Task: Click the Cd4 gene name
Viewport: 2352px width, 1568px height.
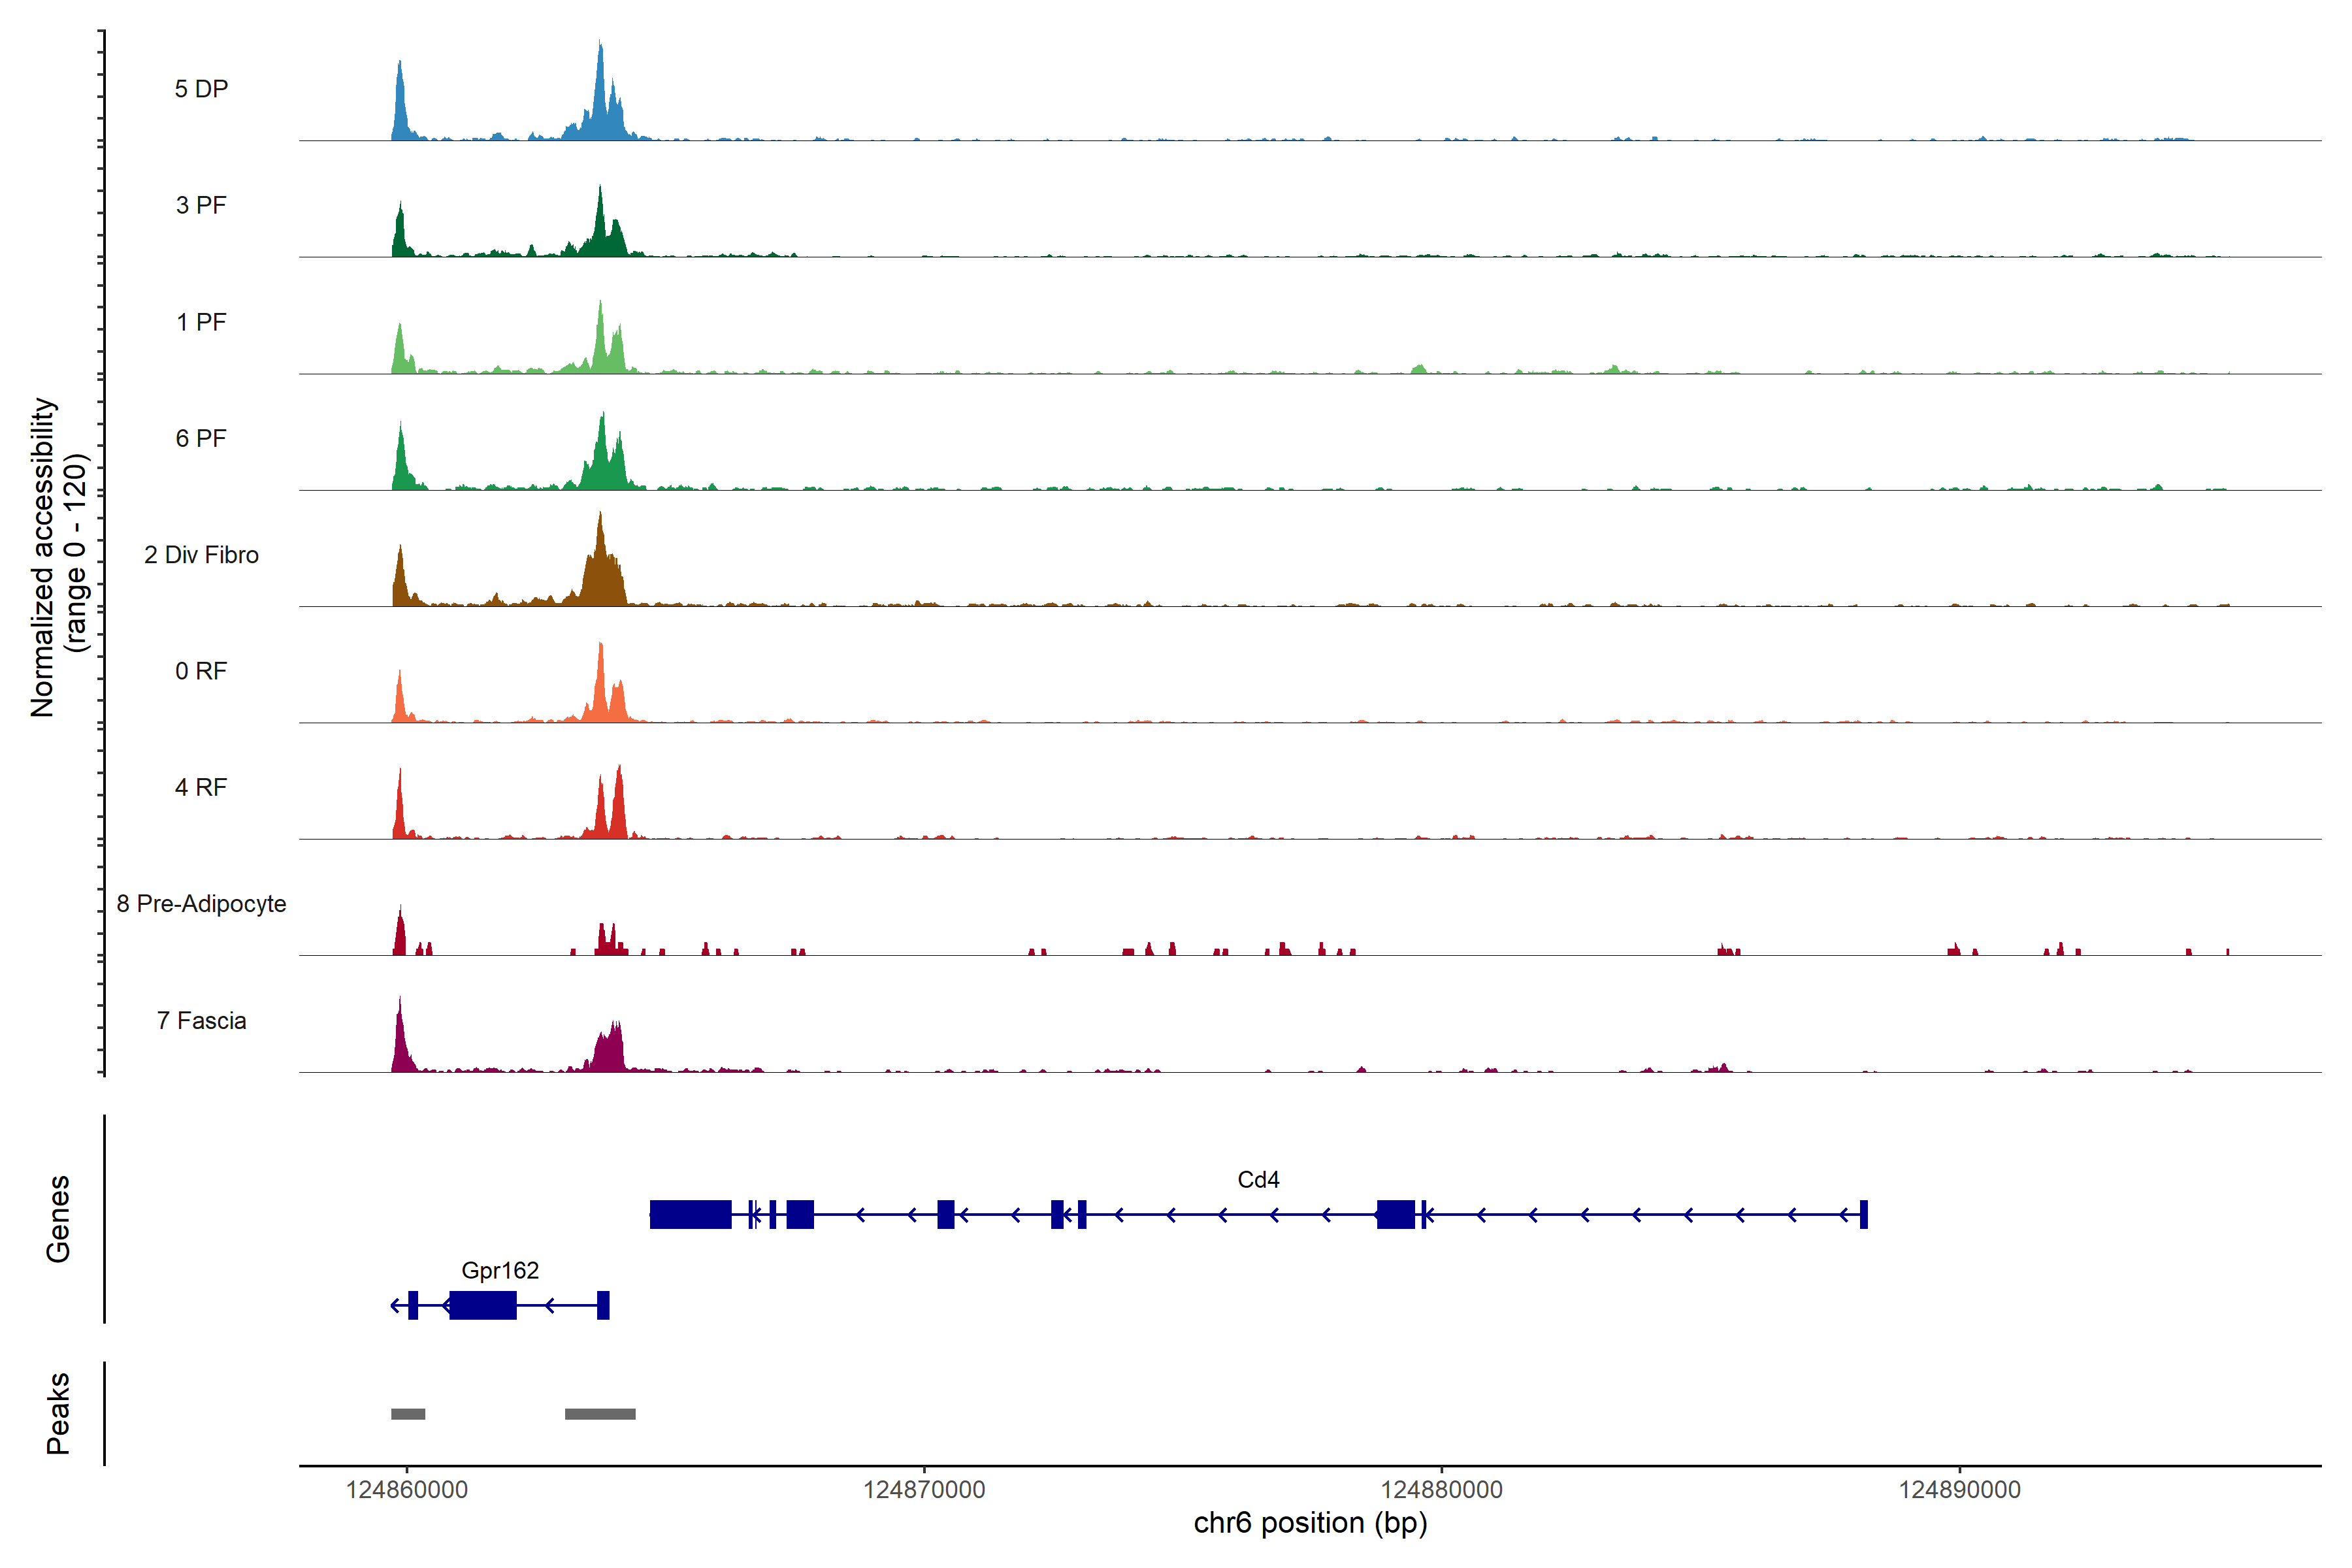Action: point(1258,1180)
